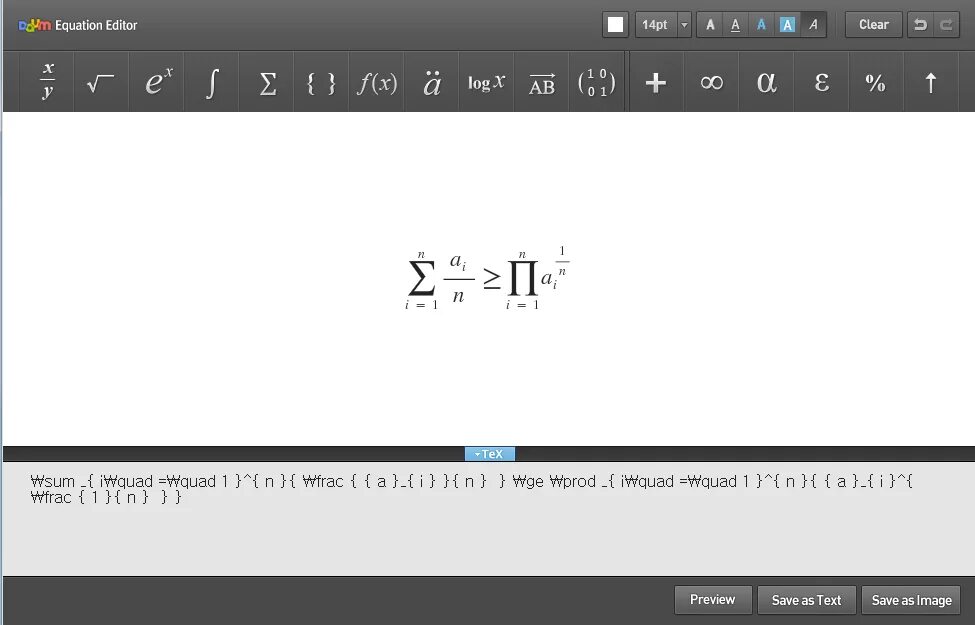Viewport: 975px width, 625px height.
Task: Open the 14pt font size dropdown
Action: pos(660,24)
